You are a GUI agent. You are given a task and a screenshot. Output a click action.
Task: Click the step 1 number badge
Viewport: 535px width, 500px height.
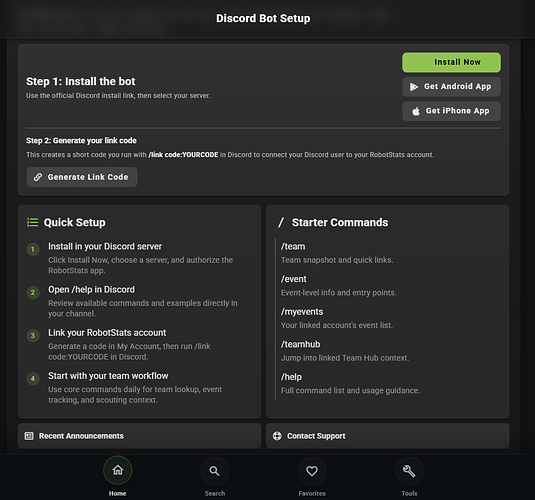(x=33, y=249)
